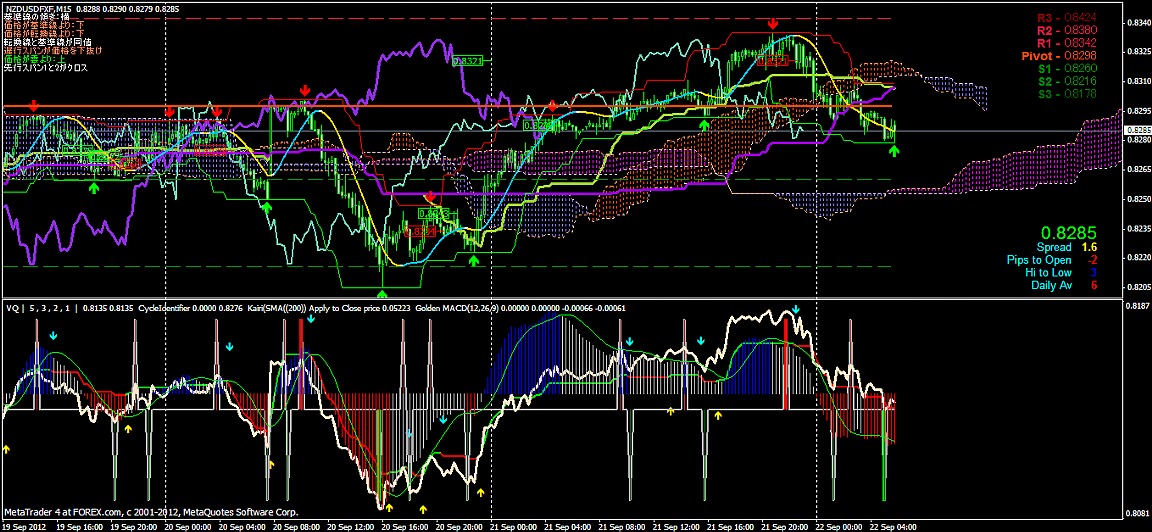
Task: Click the red sell arrow above the chart's highest peak
Action: tap(773, 24)
